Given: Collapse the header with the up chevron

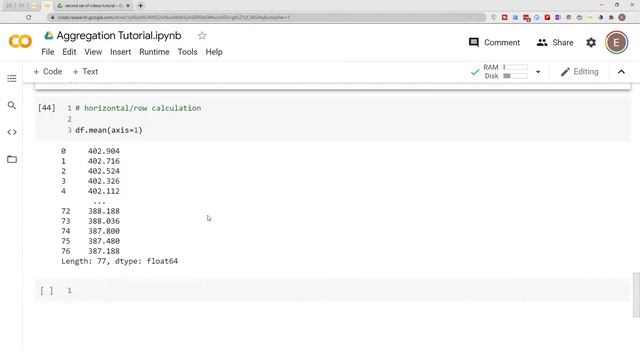Looking at the screenshot, I should [621, 72].
